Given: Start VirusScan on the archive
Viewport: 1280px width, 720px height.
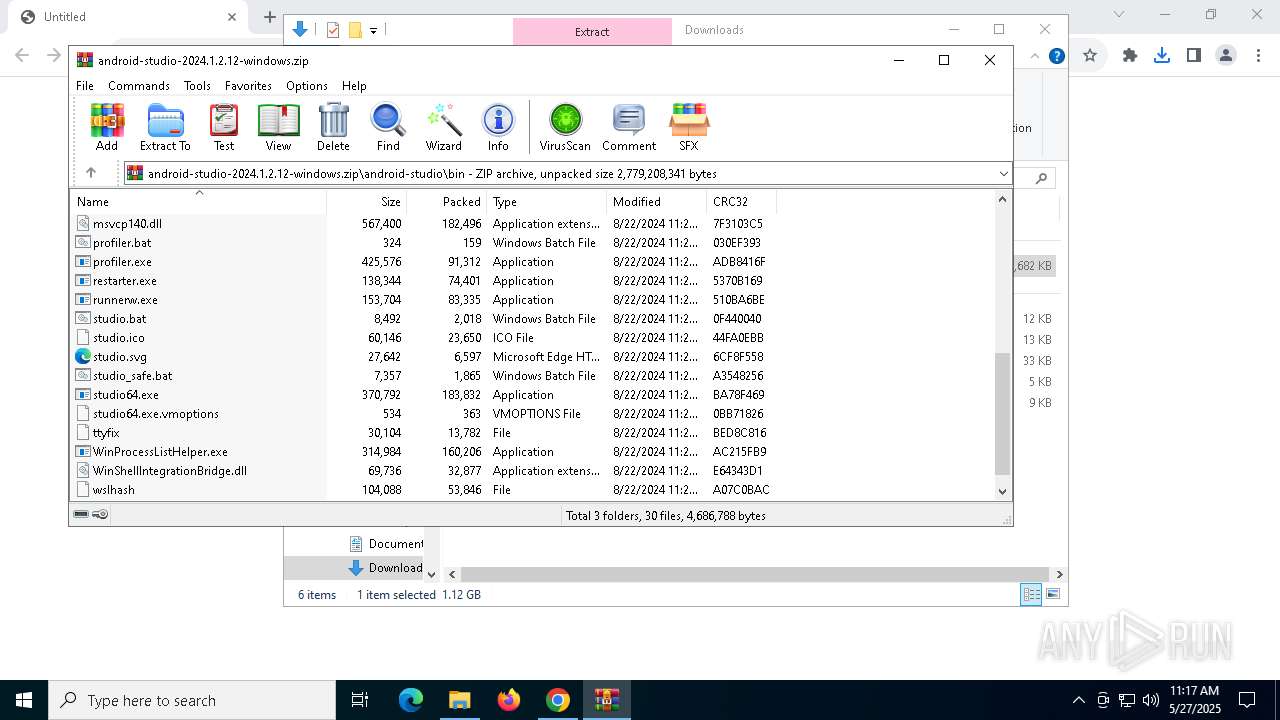Looking at the screenshot, I should [x=565, y=127].
